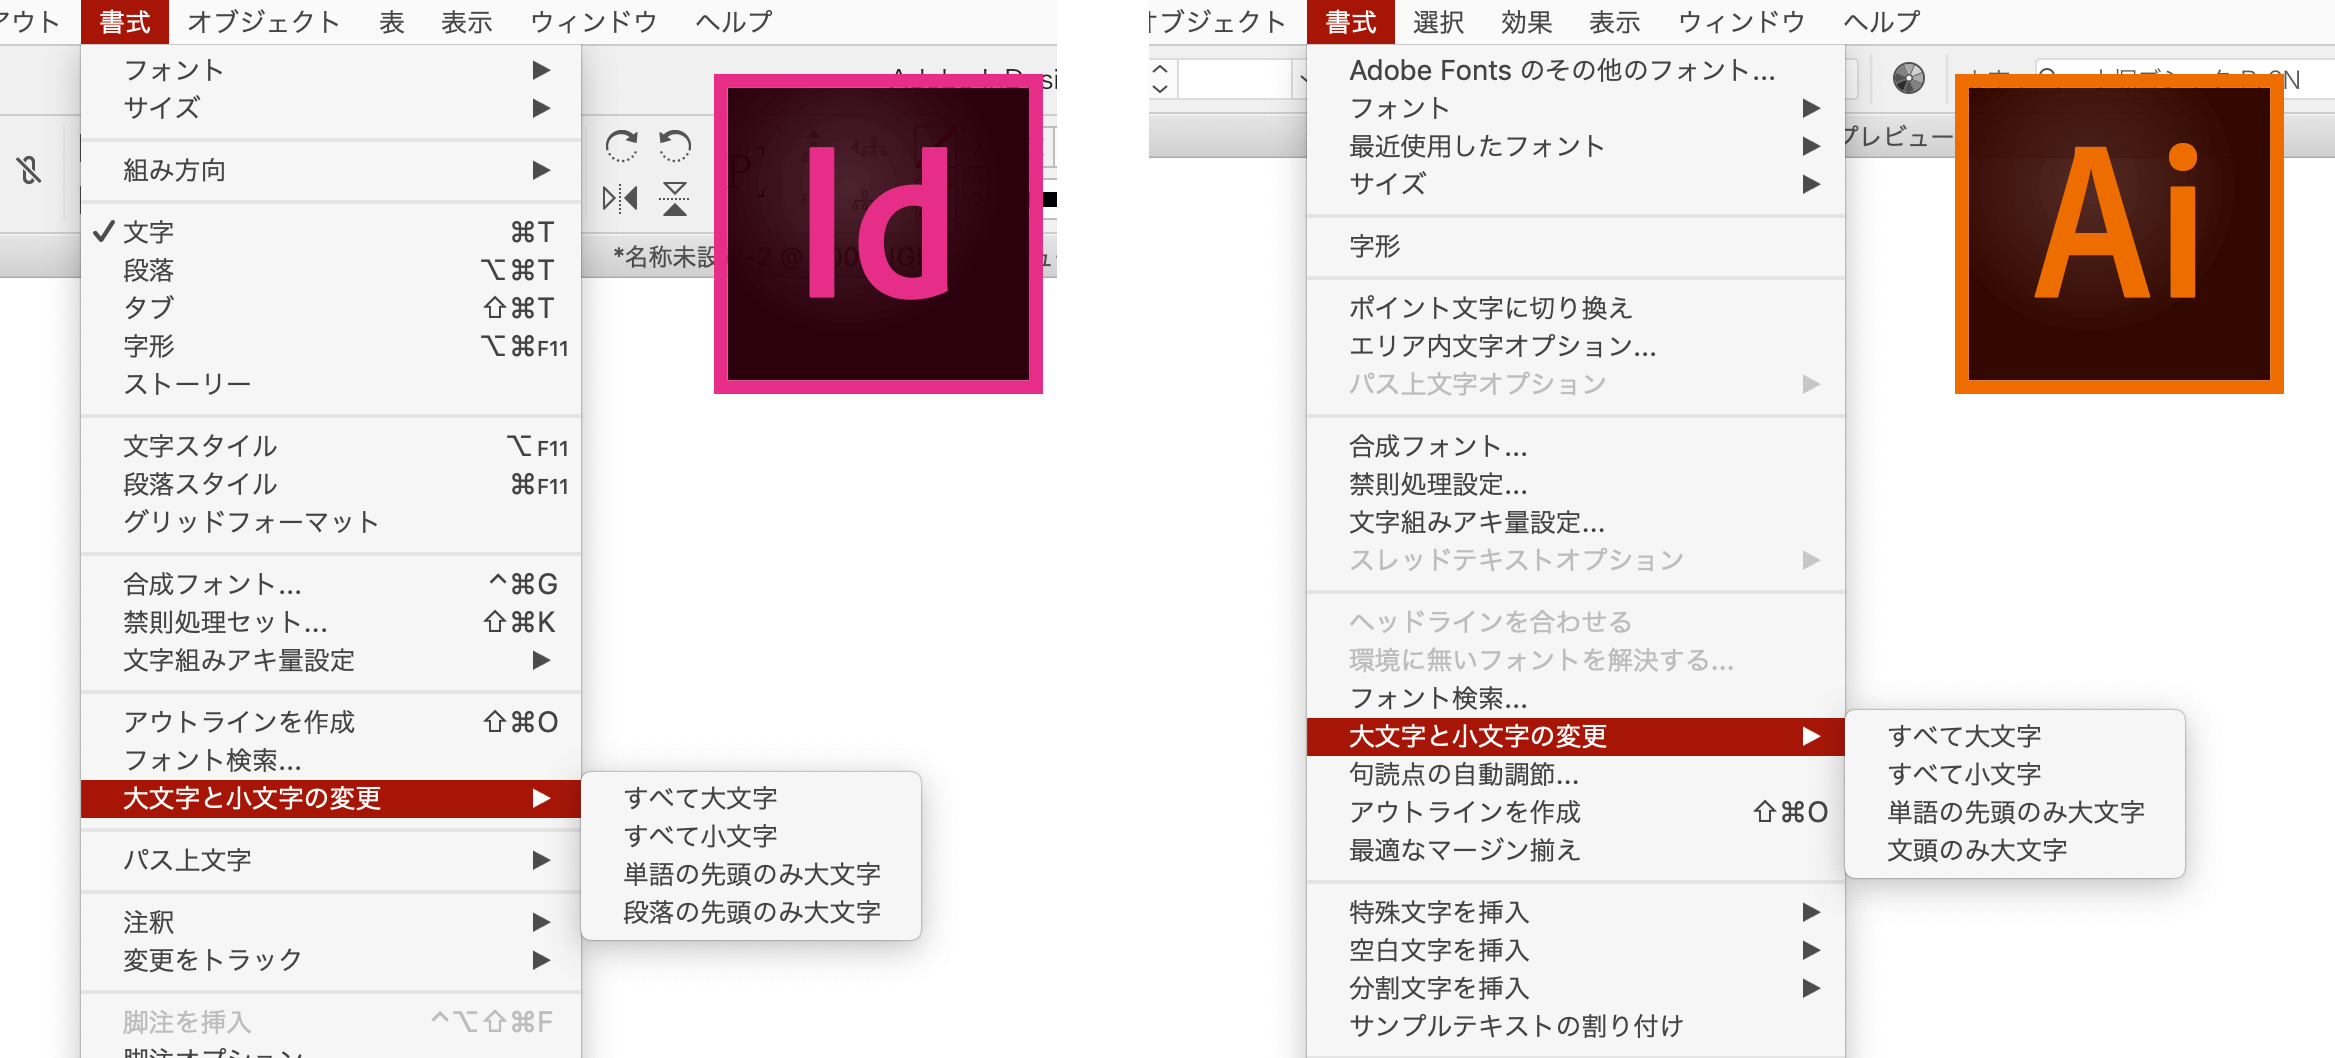
Task: Click the crossed-out link icon in InDesign toolbar
Action: coord(29,171)
